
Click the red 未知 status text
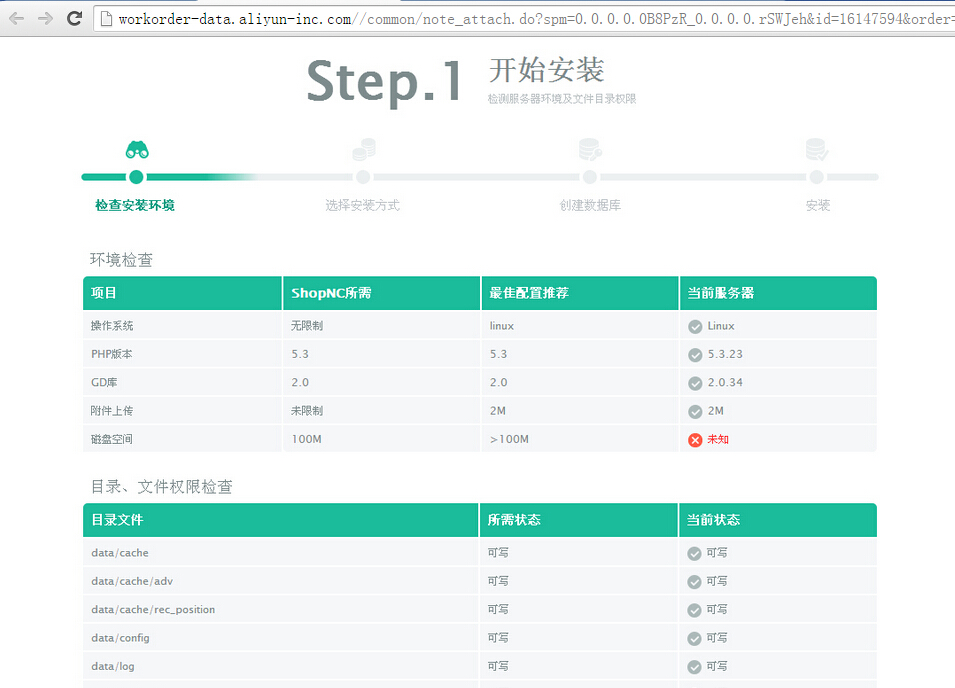[718, 440]
